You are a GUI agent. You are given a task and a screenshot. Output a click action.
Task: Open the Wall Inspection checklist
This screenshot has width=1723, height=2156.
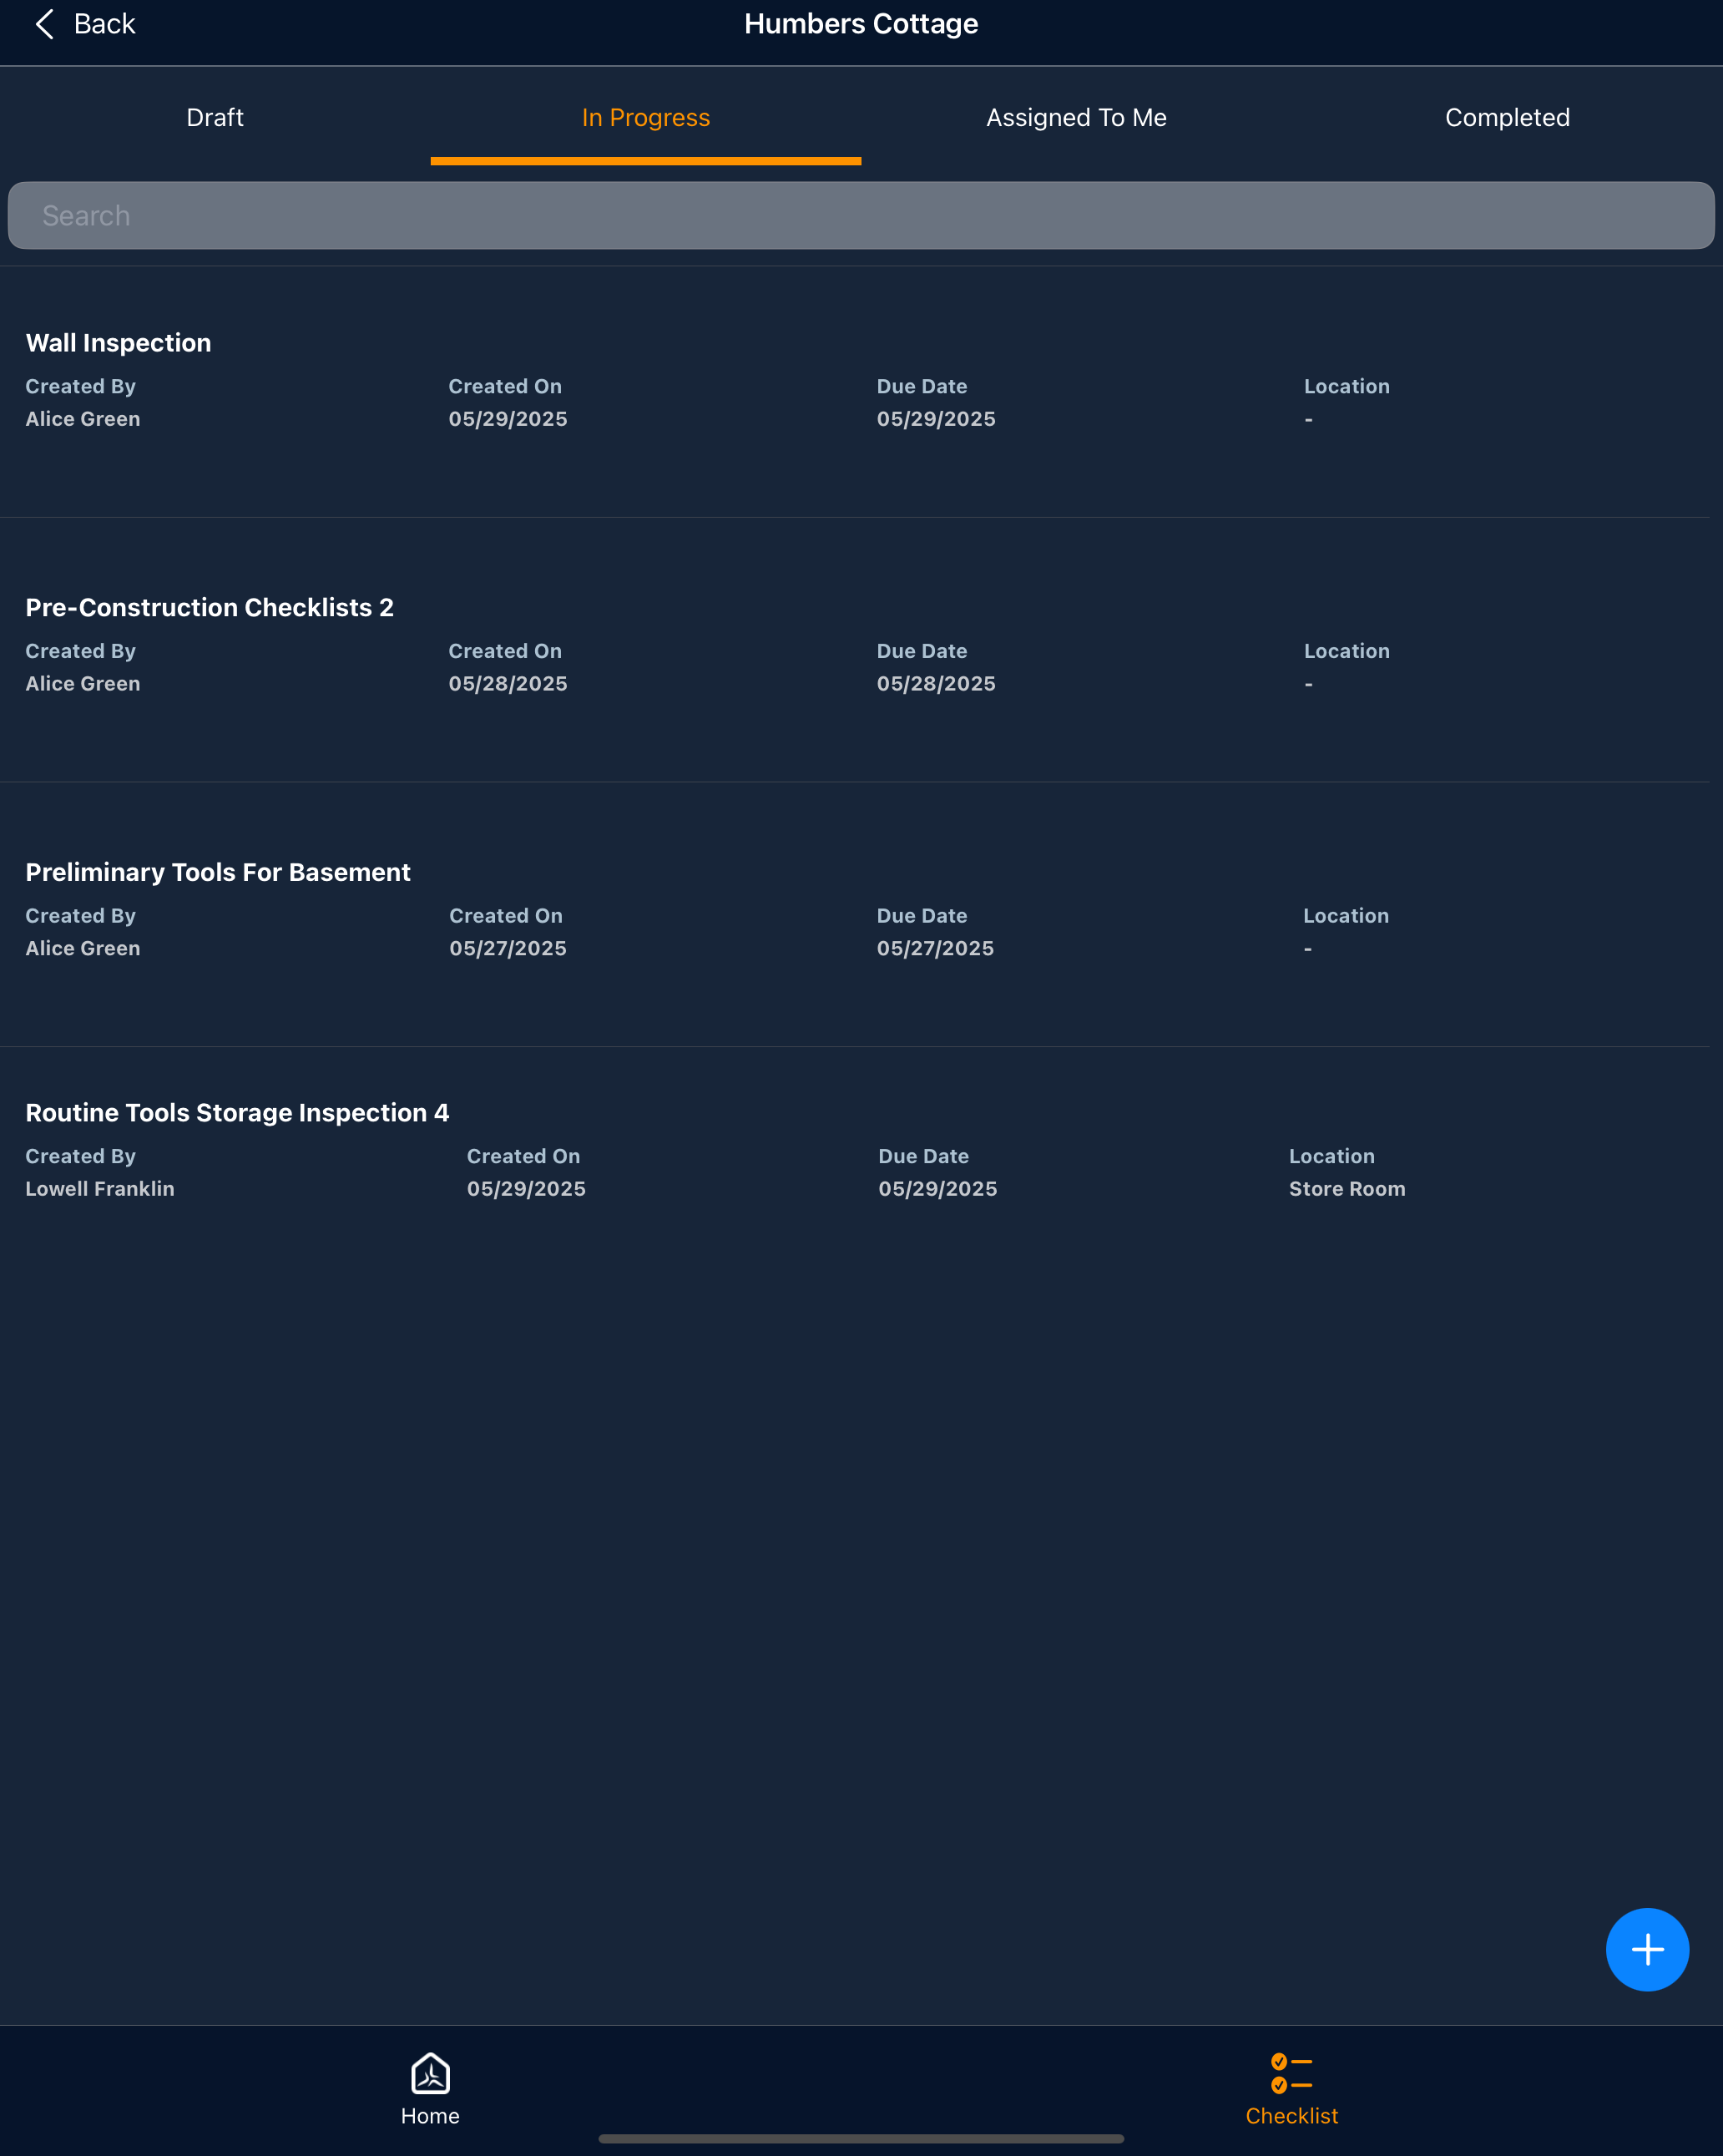[118, 343]
